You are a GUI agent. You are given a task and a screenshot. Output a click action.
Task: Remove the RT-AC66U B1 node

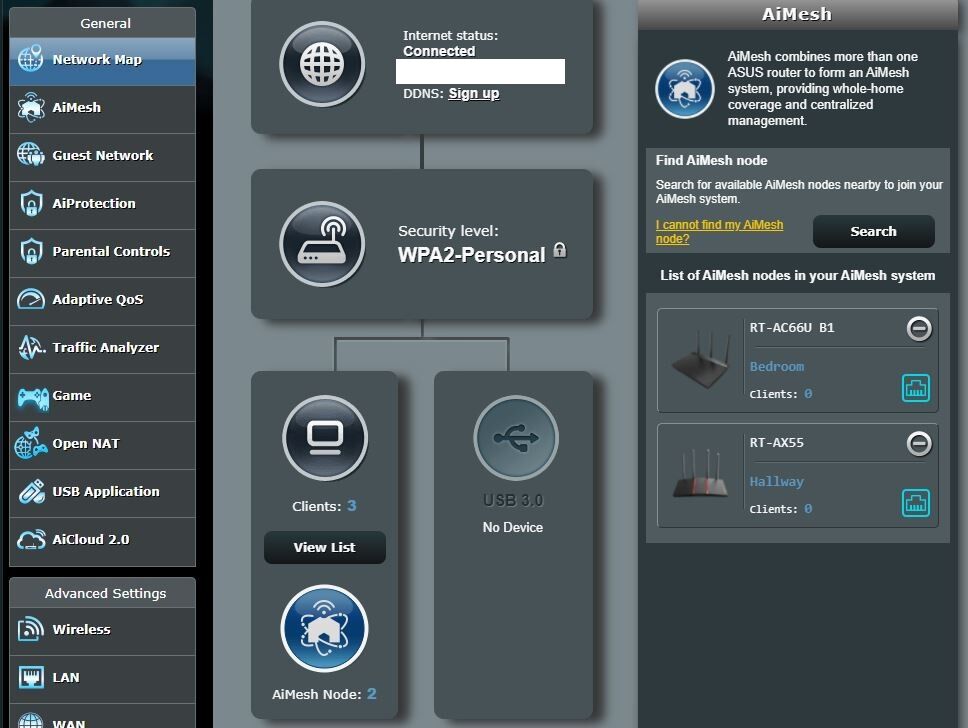tap(919, 328)
